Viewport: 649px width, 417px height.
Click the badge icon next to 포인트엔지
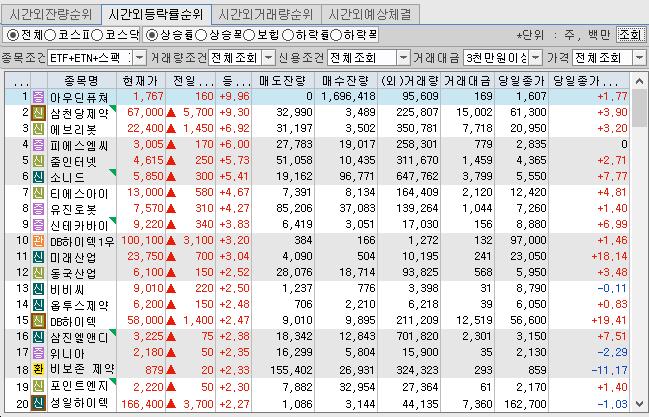pos(38,387)
